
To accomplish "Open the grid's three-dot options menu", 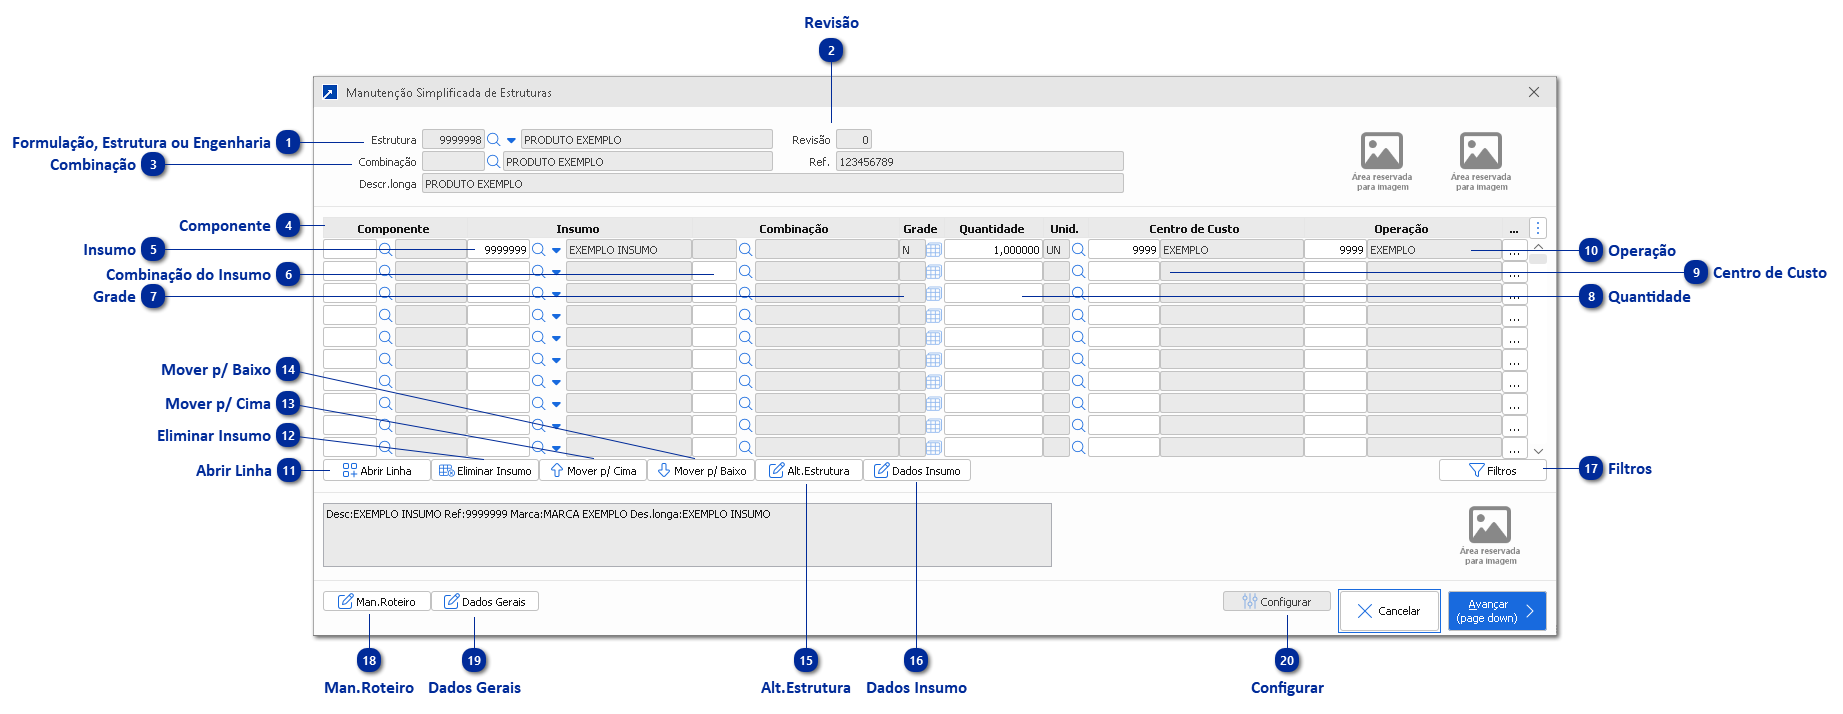I will [x=1538, y=228].
